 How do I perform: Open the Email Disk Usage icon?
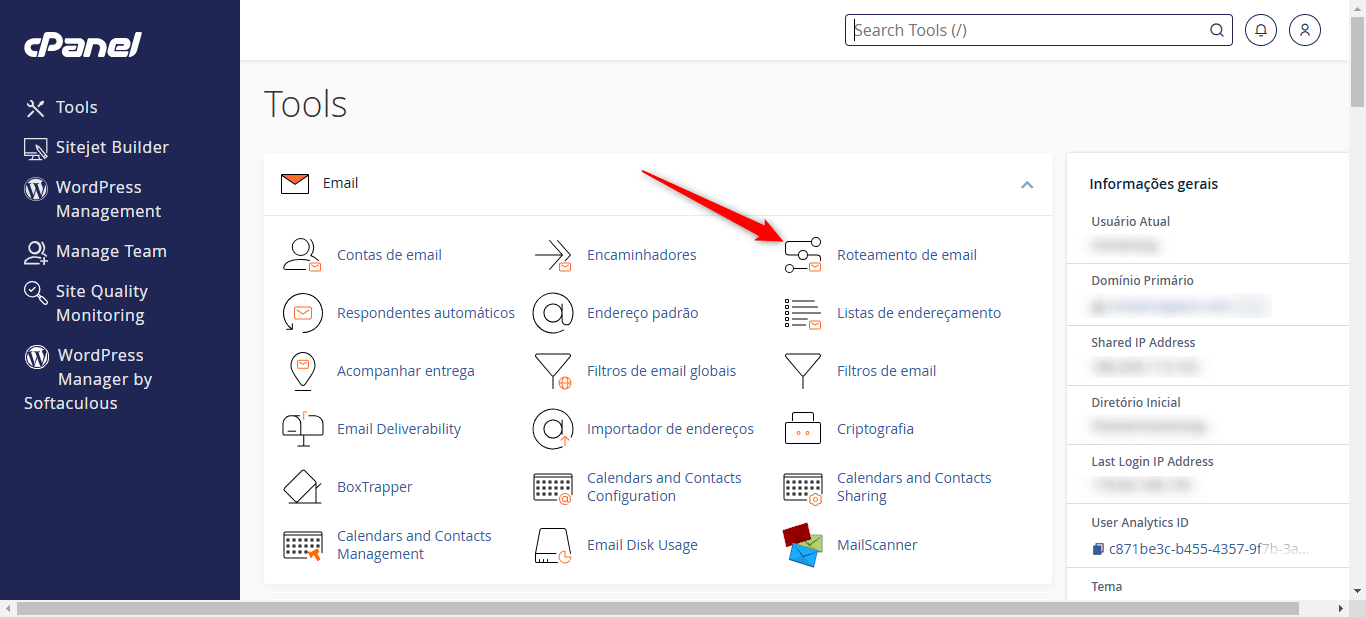pyautogui.click(x=552, y=545)
